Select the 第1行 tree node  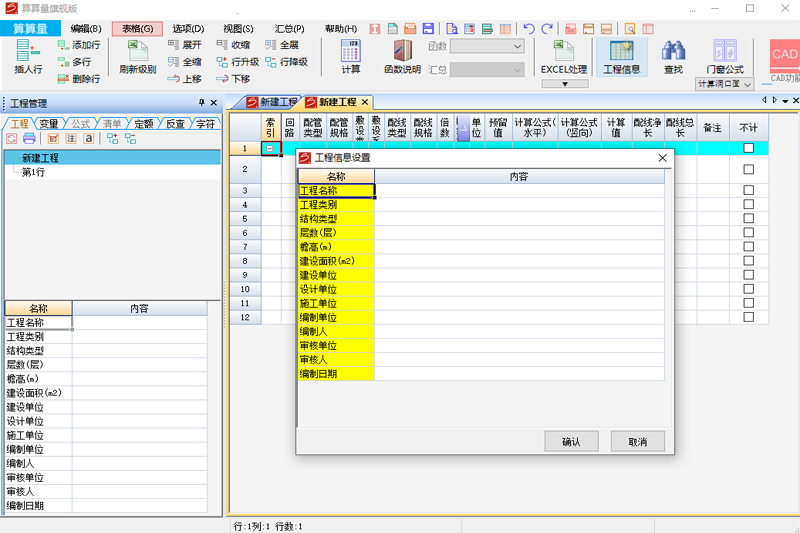tap(33, 172)
